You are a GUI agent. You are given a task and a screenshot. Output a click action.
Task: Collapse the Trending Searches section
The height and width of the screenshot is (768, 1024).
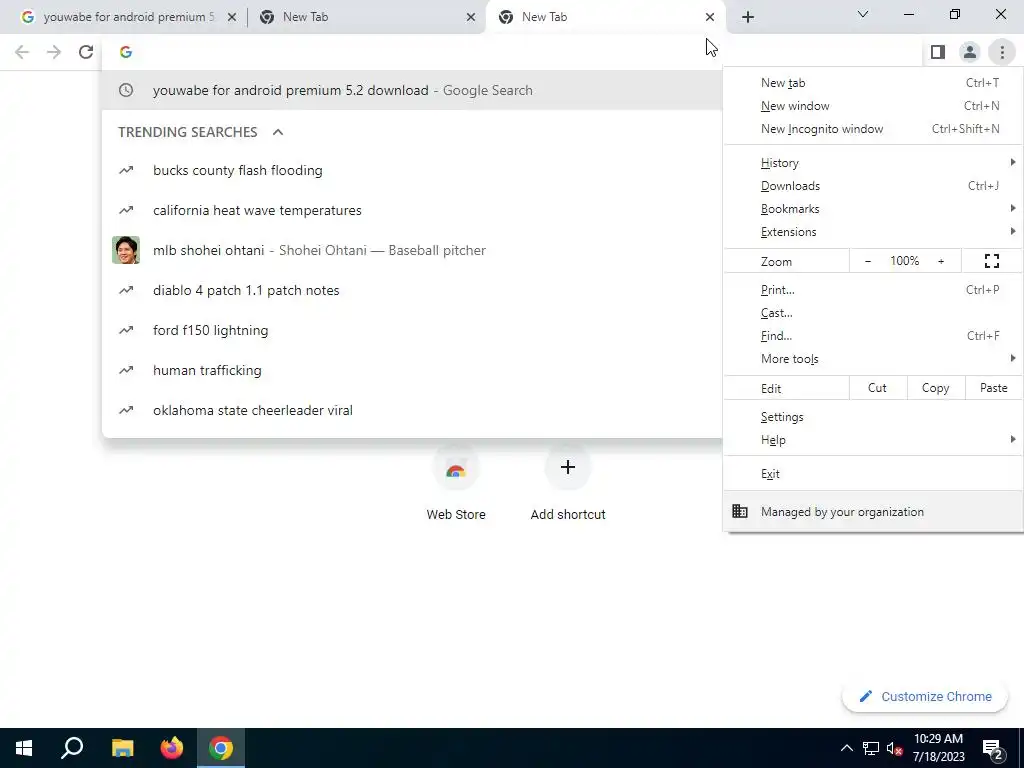(x=278, y=132)
